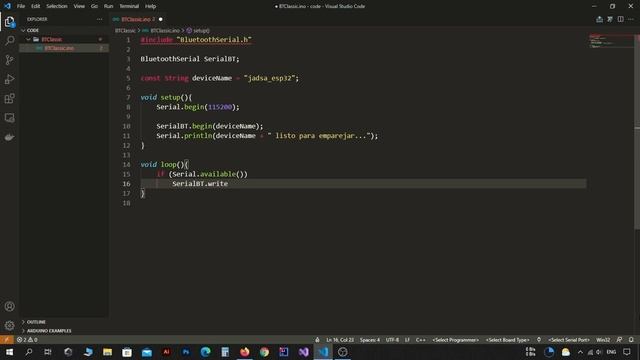Select Serial Port in status bar
This screenshot has height=360, width=640.
coord(569,340)
